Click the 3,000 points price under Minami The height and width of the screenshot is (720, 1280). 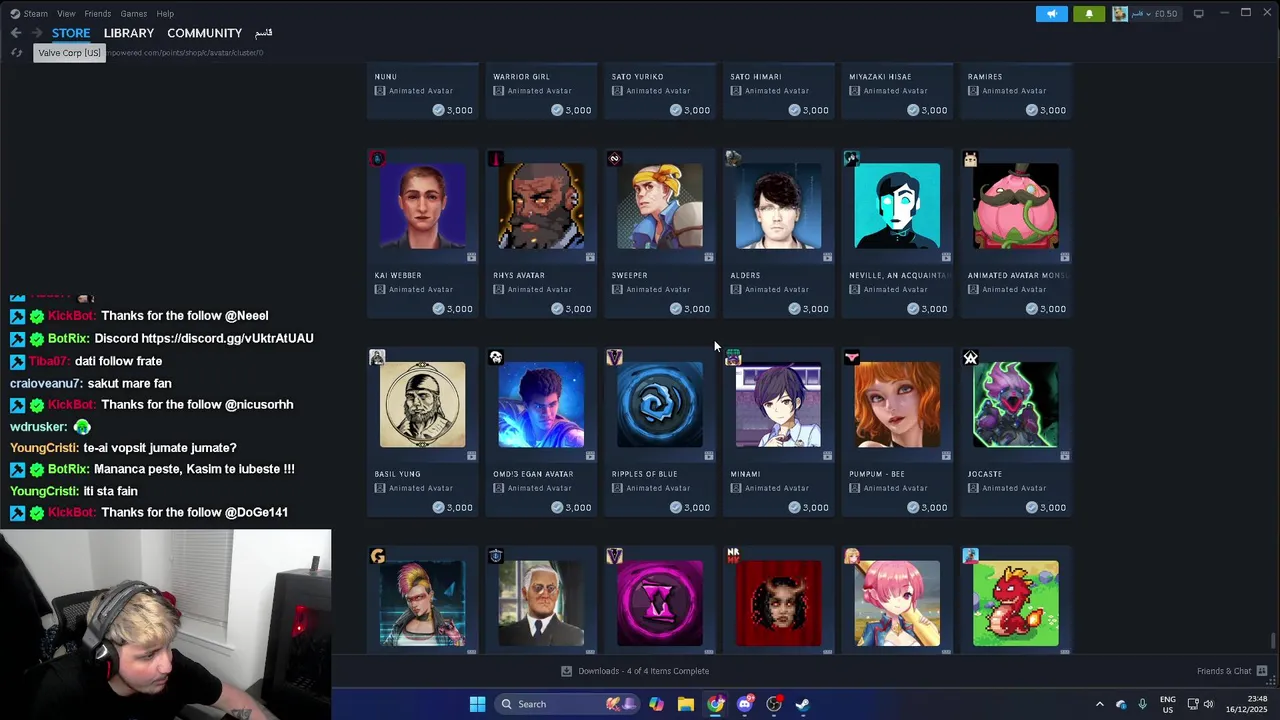(x=809, y=507)
